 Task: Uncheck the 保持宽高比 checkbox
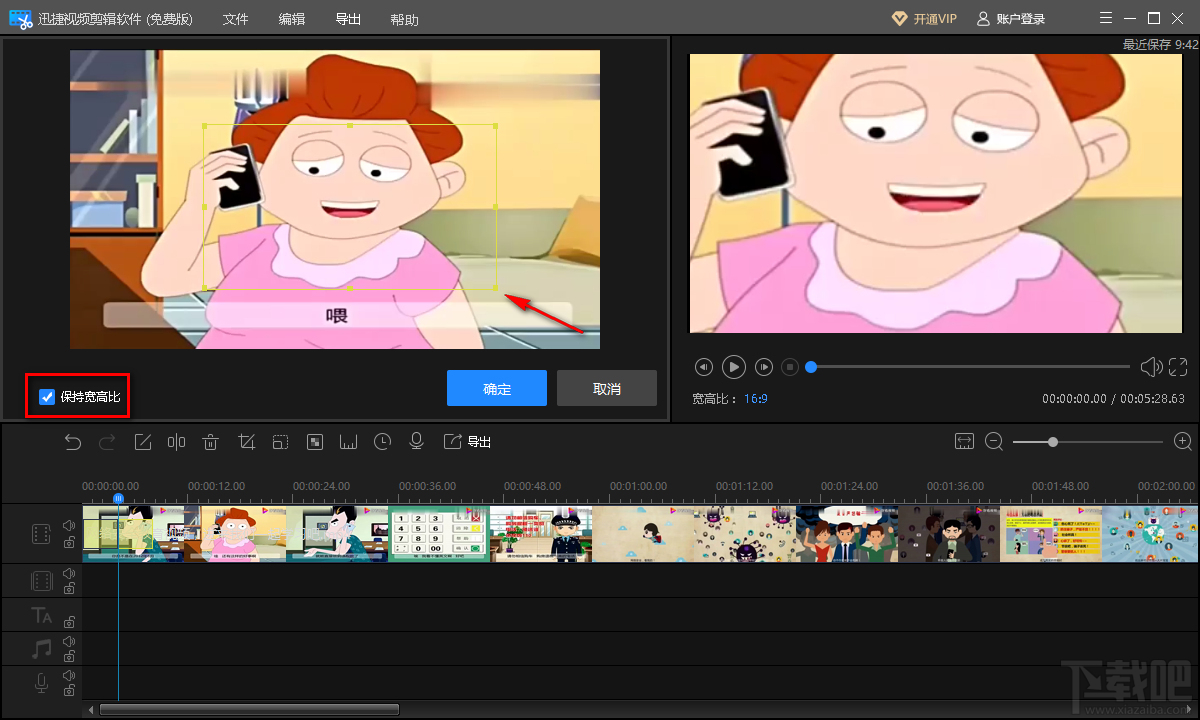pyautogui.click(x=47, y=397)
